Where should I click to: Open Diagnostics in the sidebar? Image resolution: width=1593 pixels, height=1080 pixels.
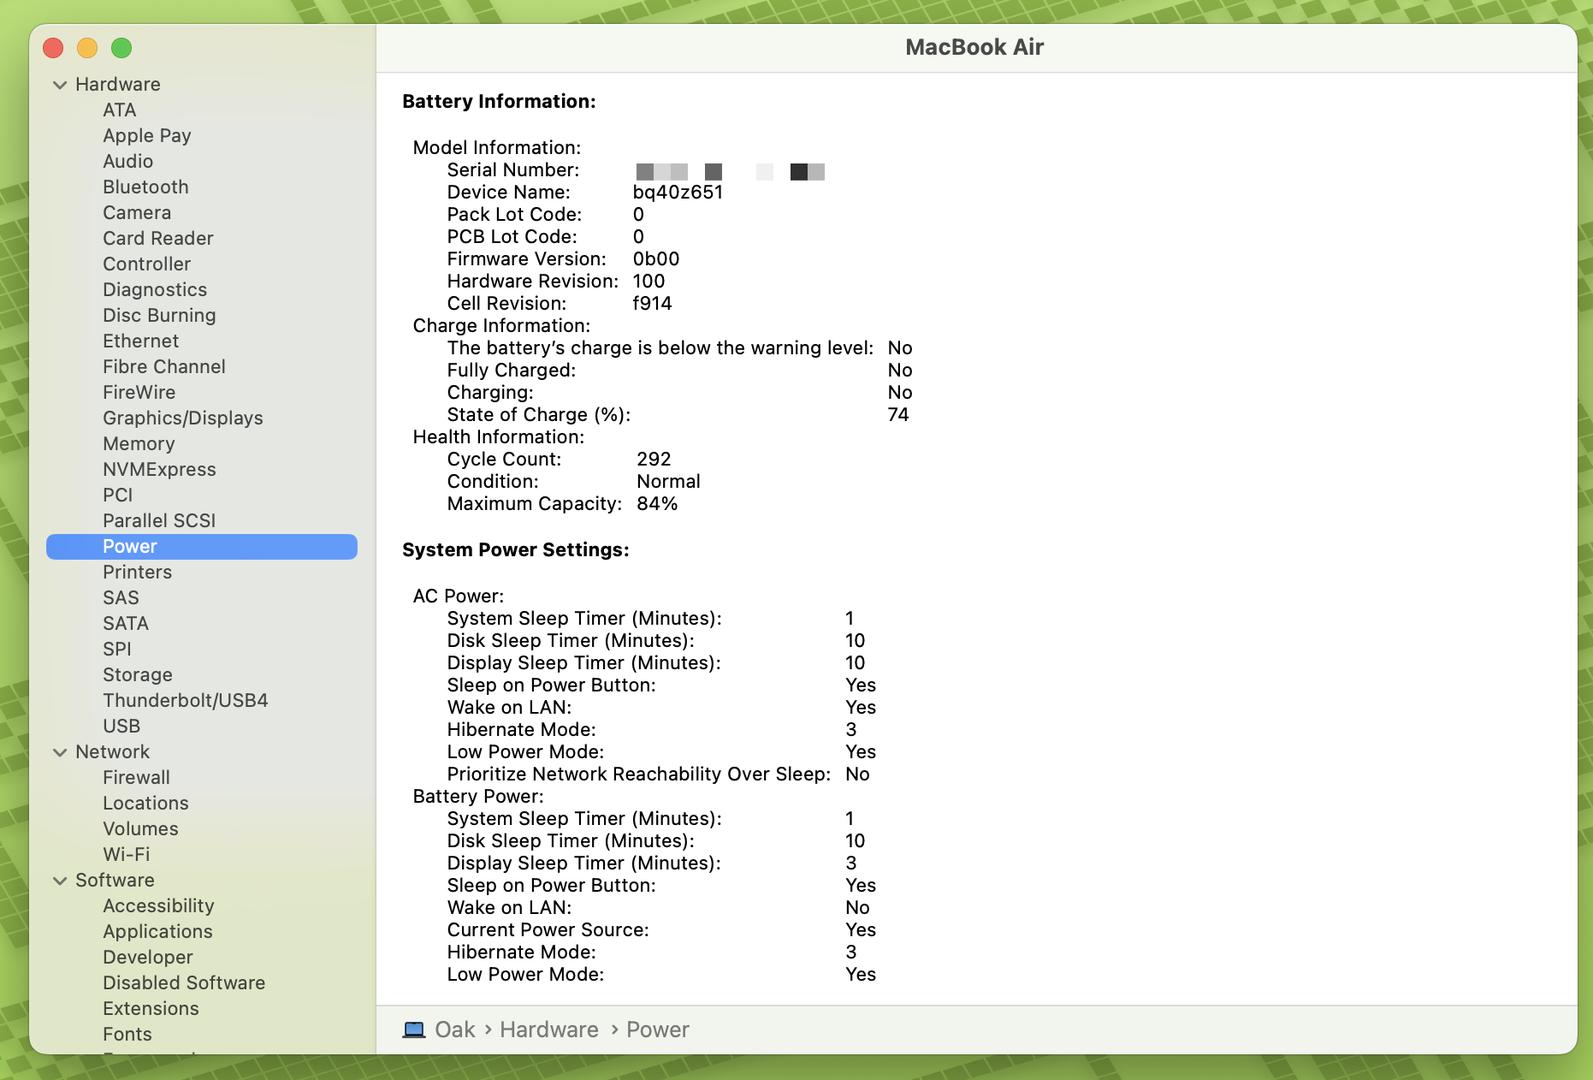point(155,290)
